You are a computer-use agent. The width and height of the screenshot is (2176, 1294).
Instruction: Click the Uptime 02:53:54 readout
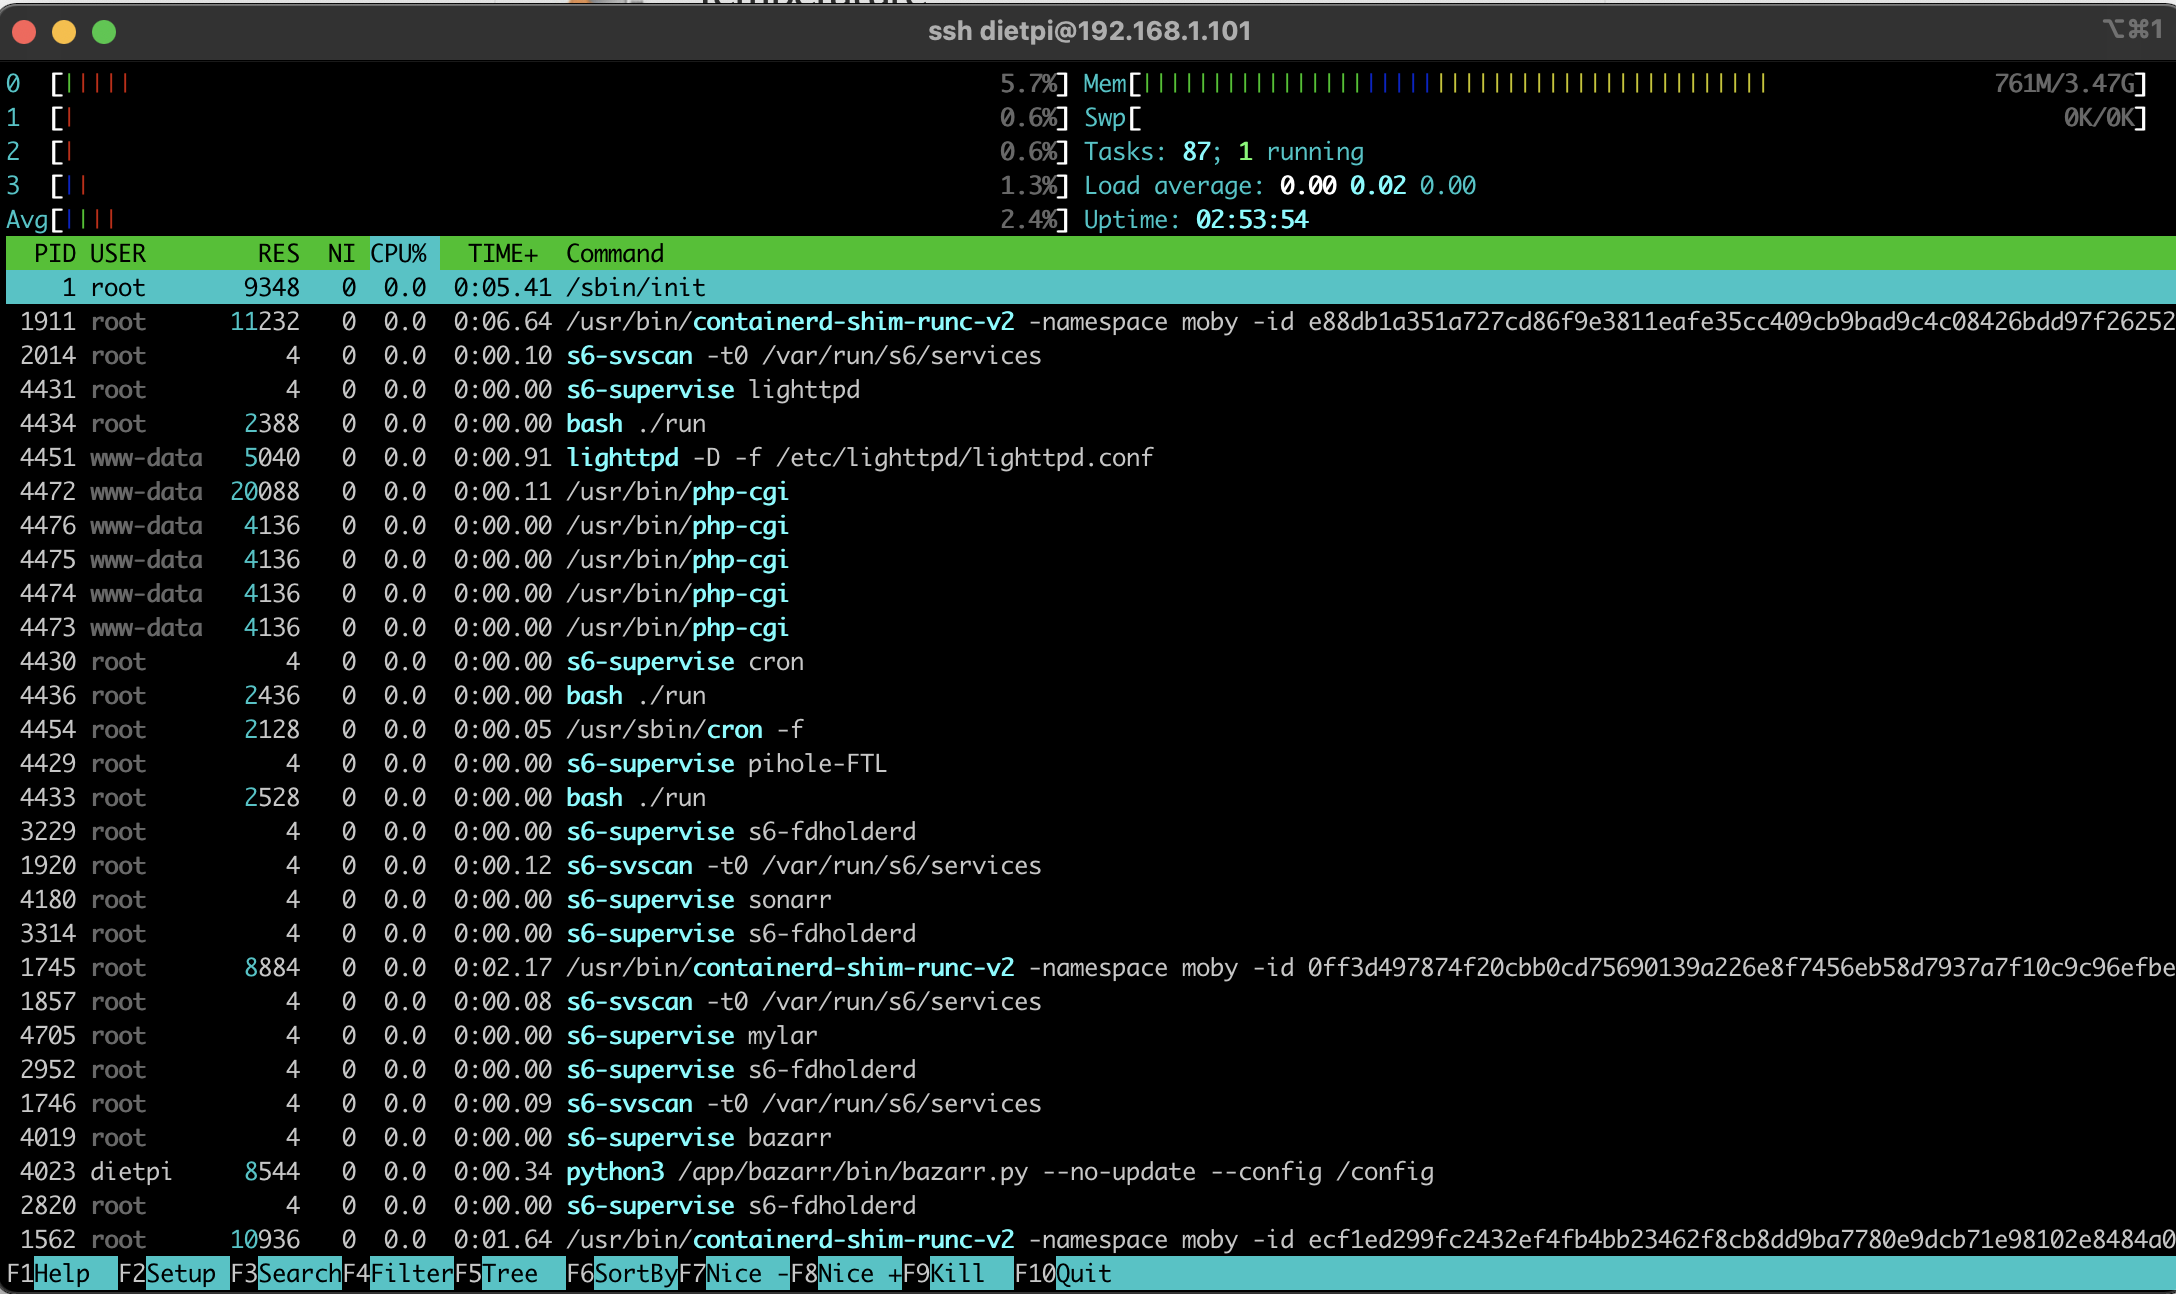click(1196, 219)
